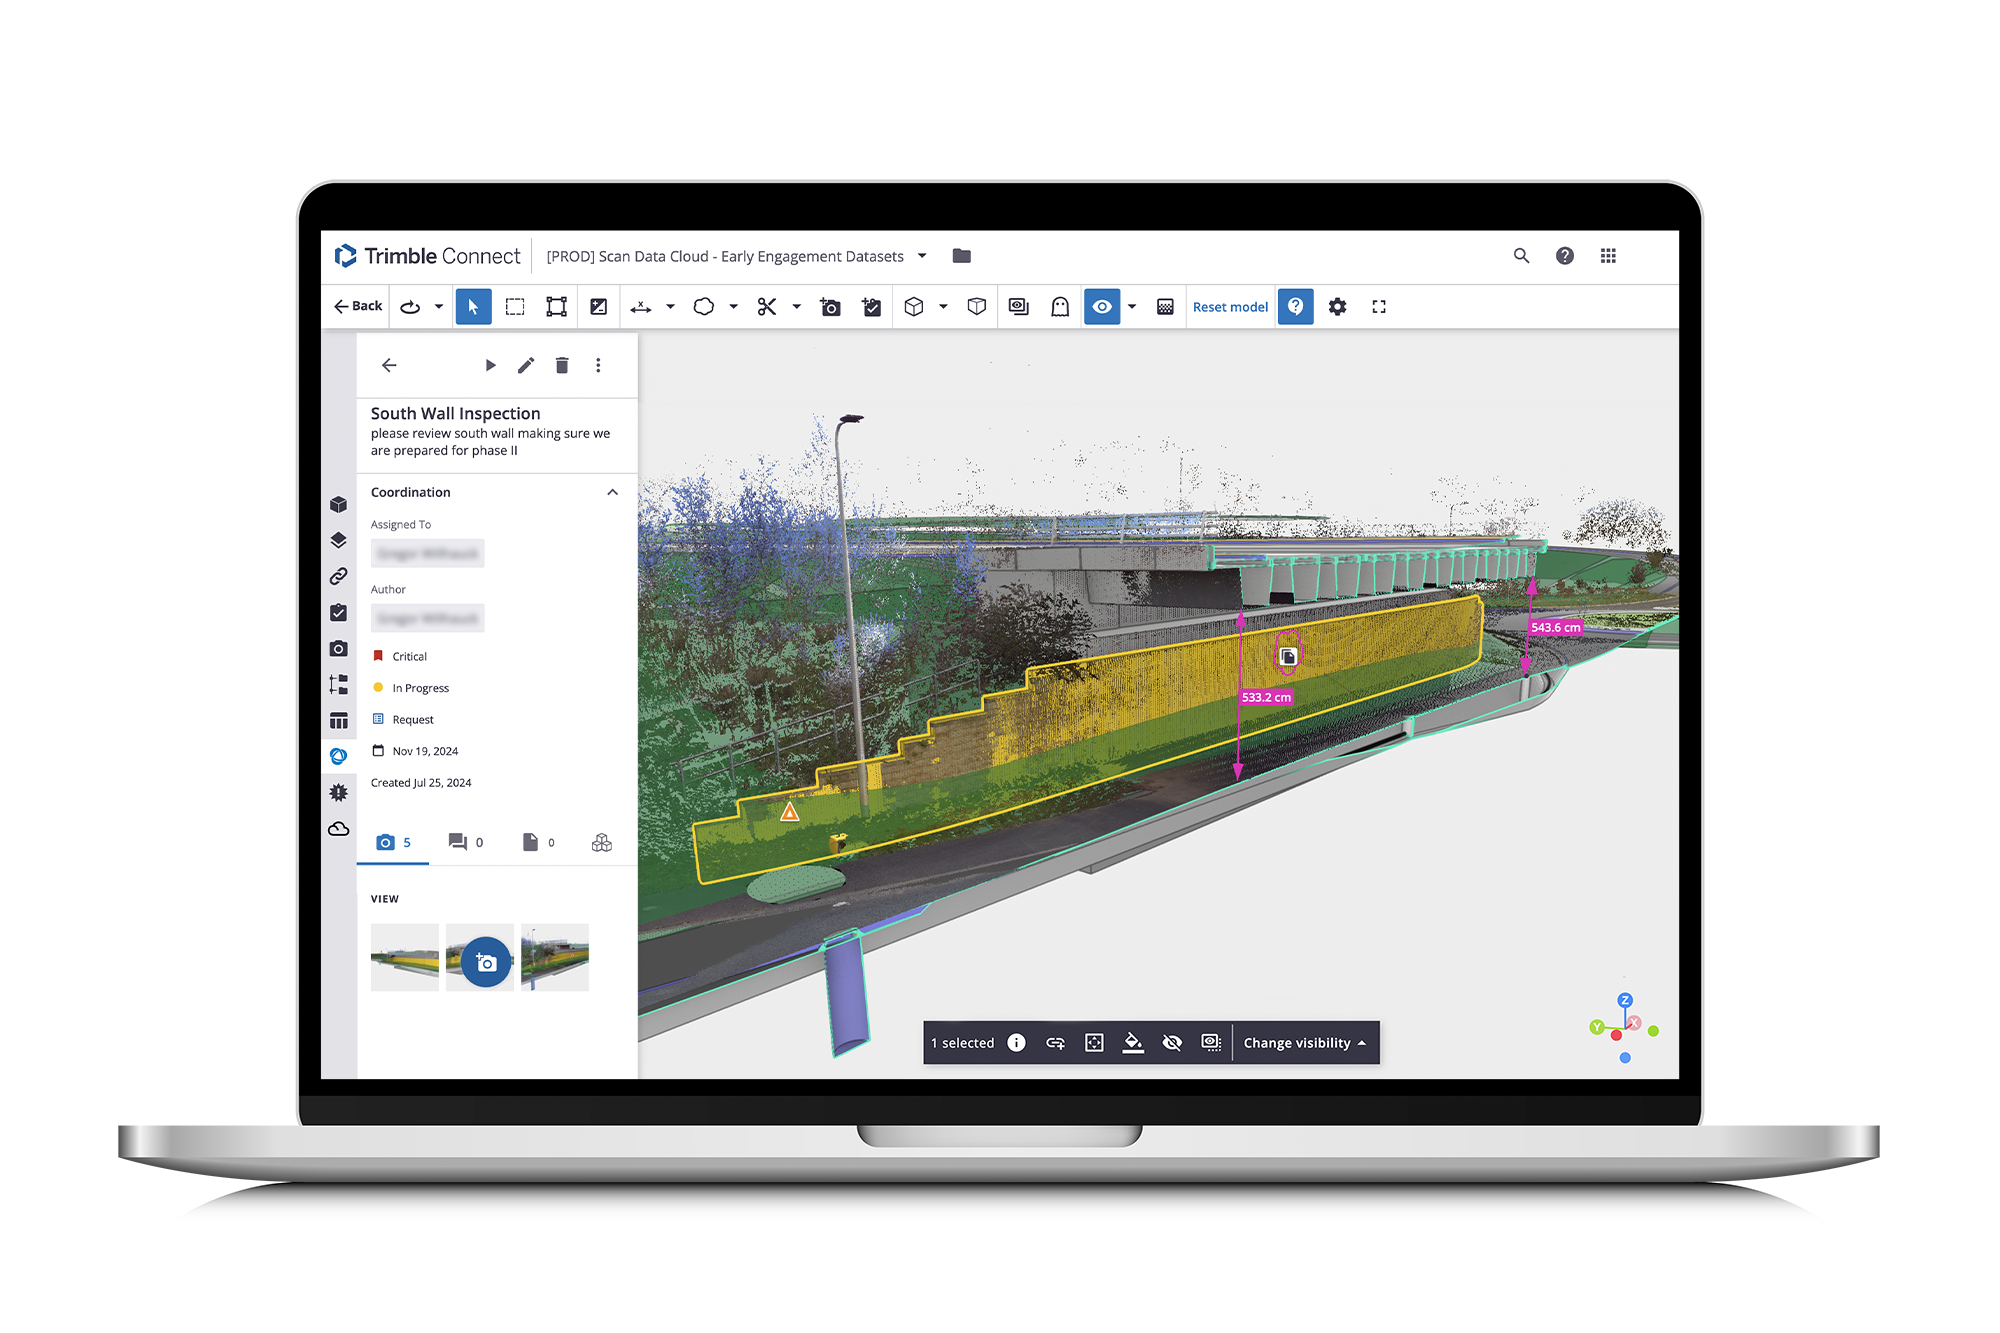The width and height of the screenshot is (2000, 1333).
Task: Select the arrow selection tool in the toolbar
Action: click(x=474, y=307)
